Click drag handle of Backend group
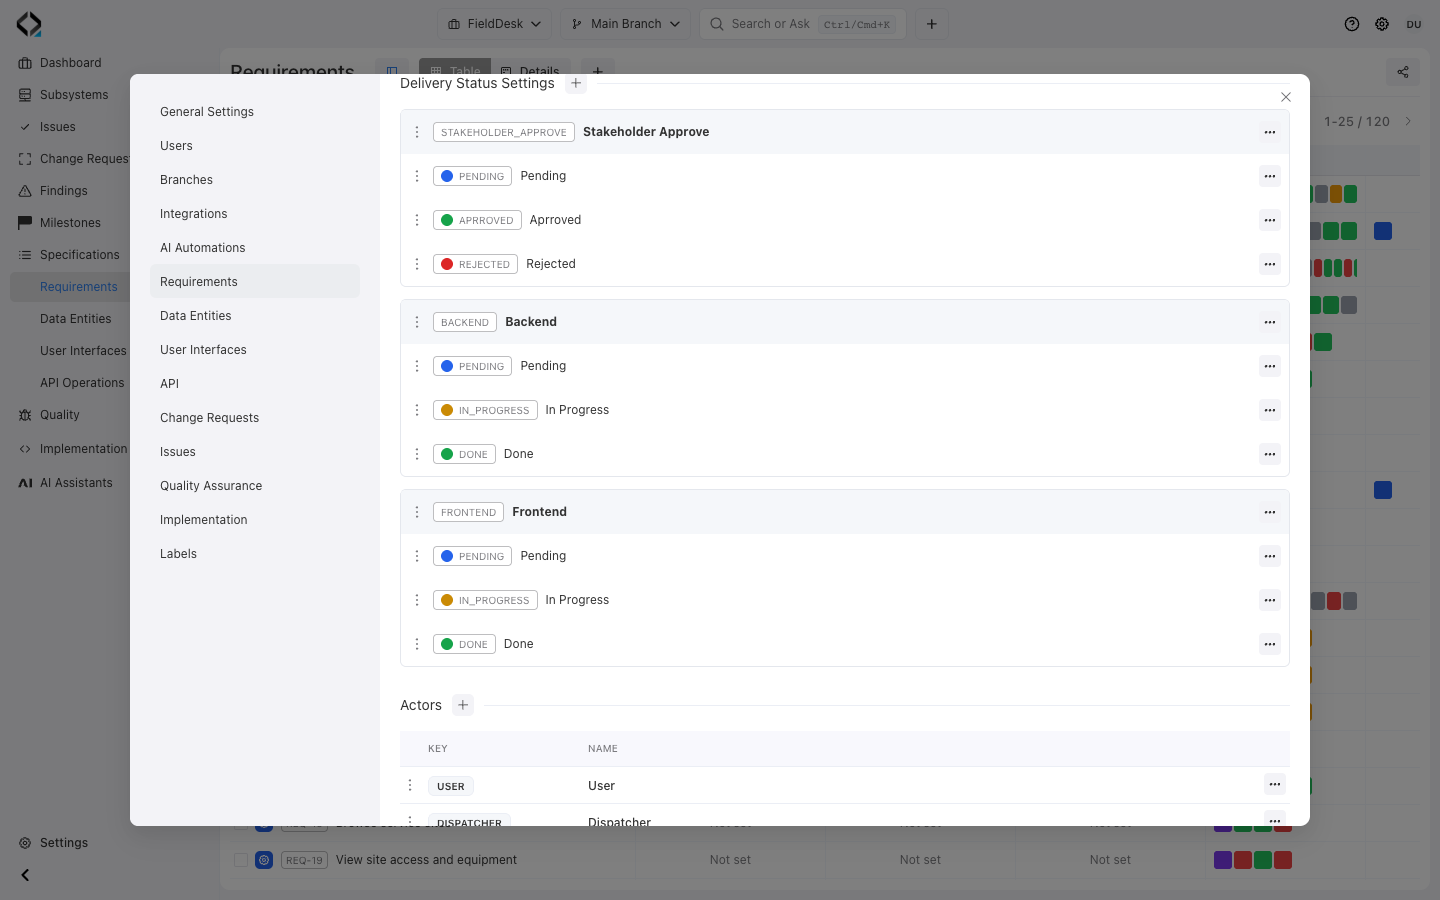Viewport: 1440px width, 900px height. point(417,322)
